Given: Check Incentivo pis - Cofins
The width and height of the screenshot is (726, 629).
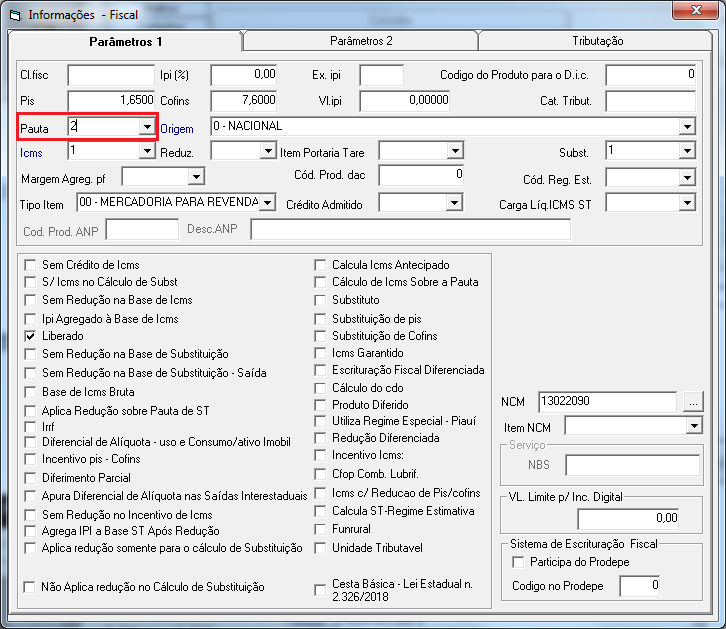Looking at the screenshot, I should pyautogui.click(x=31, y=460).
